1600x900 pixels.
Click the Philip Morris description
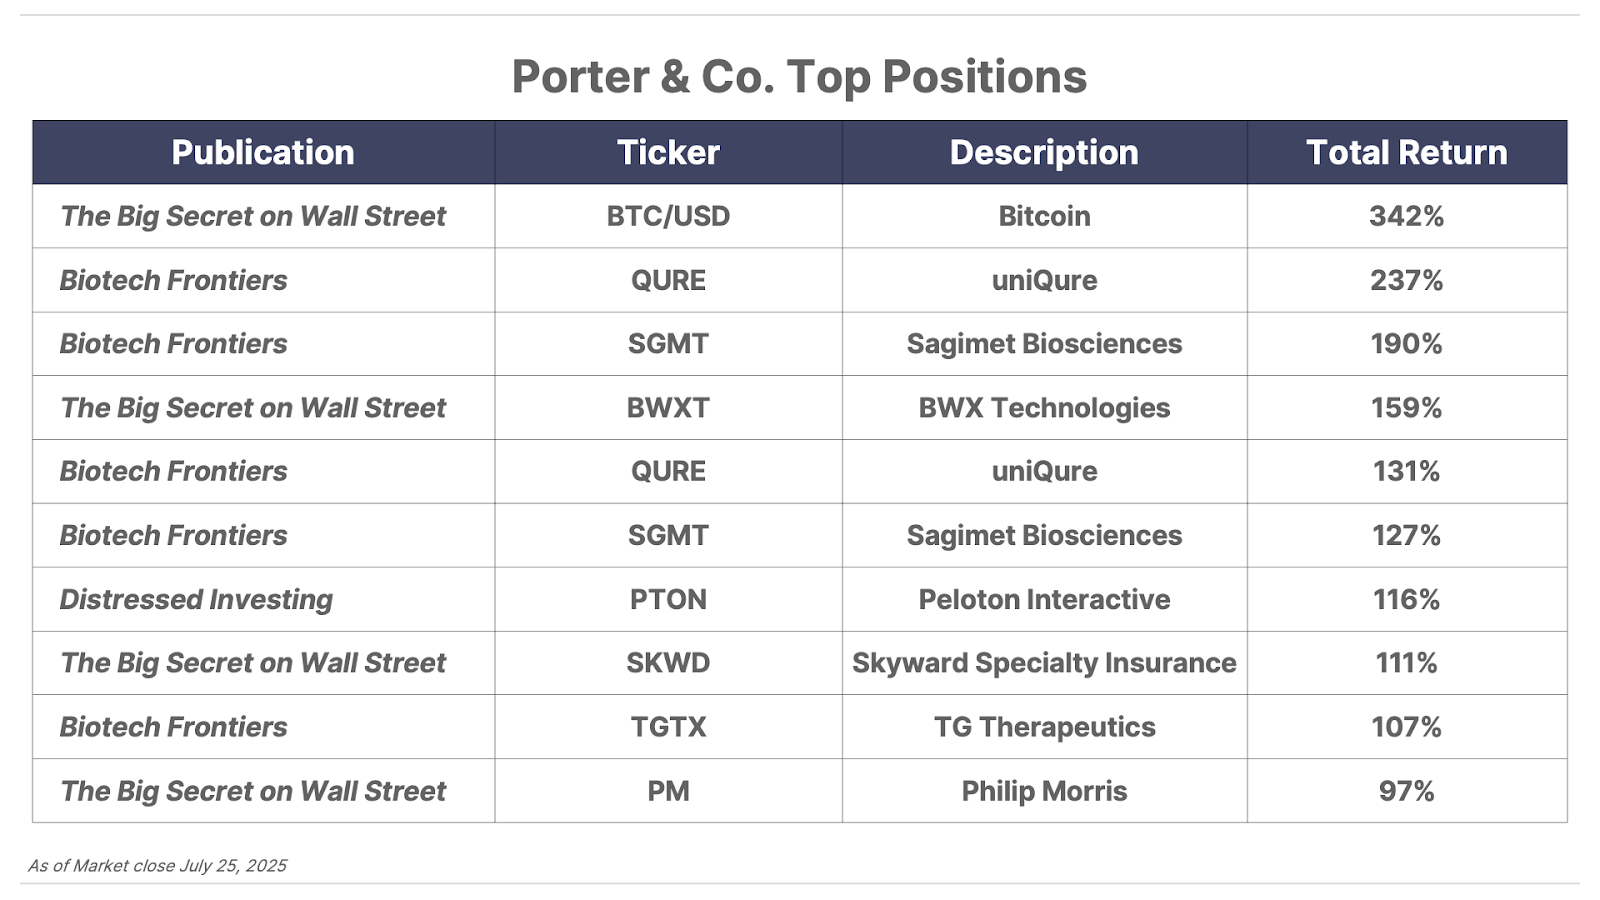coord(1044,791)
